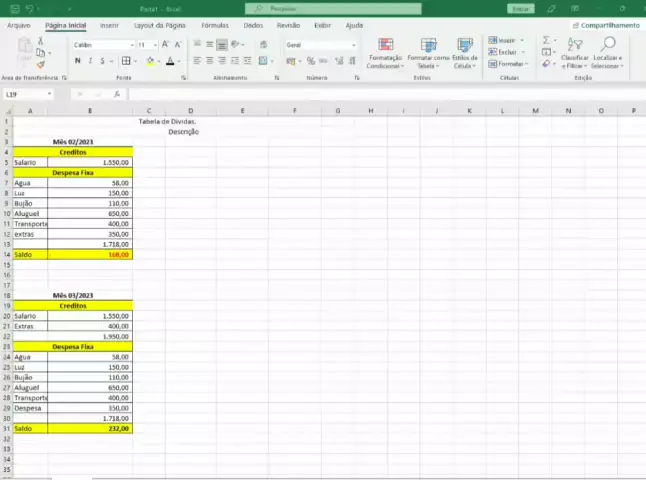Screen dimensions: 646x480
Task: Click the Insert Function fx icon
Action: [117, 94]
